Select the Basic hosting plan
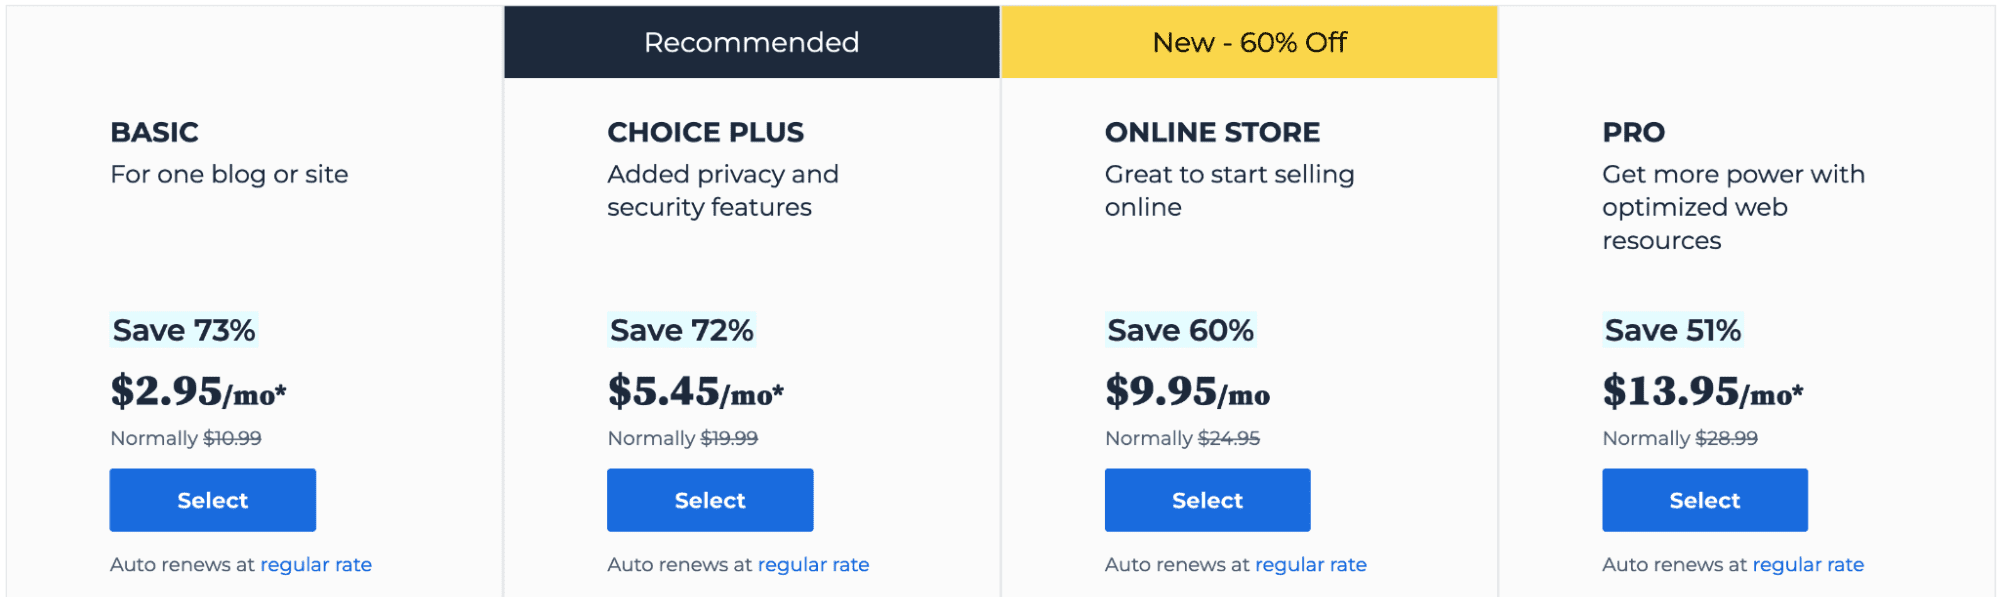This screenshot has height=598, width=1999. 212,500
